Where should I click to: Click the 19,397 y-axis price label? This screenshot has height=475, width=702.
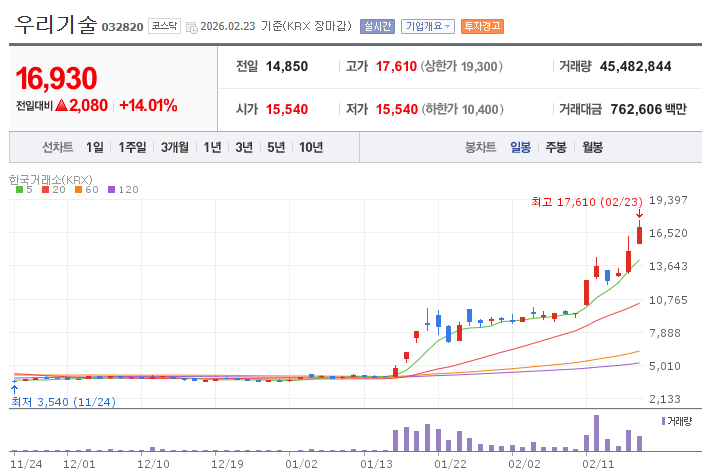[x=668, y=200]
